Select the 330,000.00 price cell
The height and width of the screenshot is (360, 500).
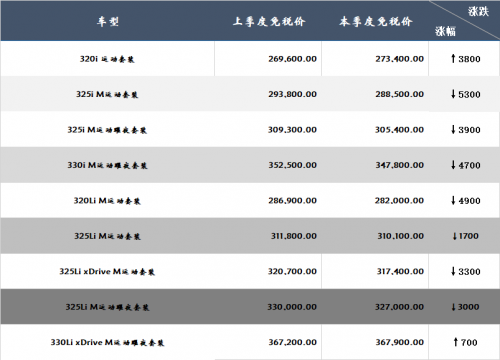pos(292,307)
